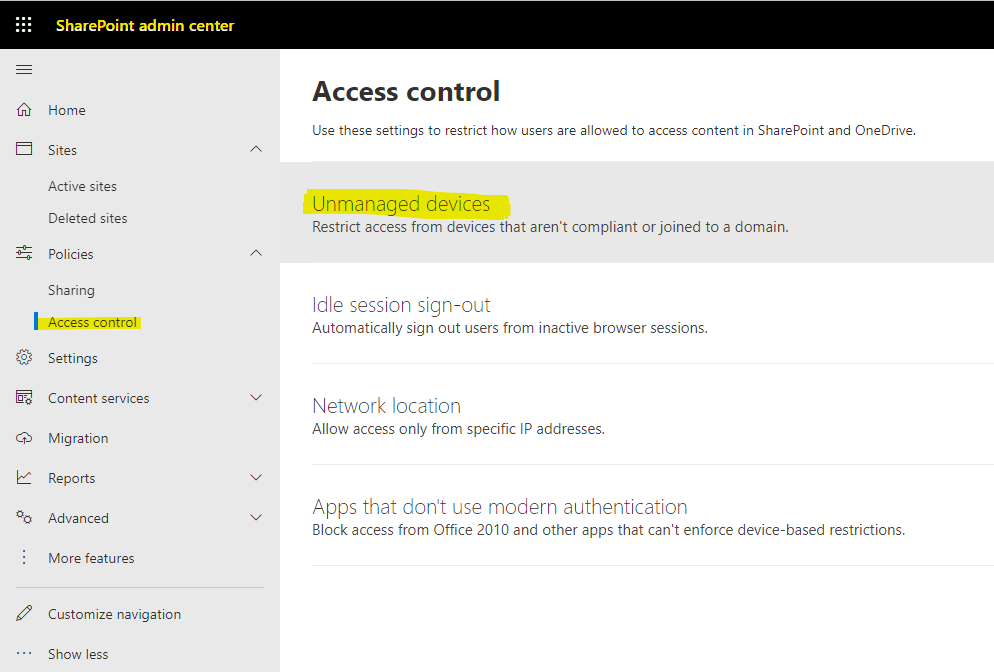Open Apps that don't use modern authentication
The image size is (994, 672).
(500, 507)
